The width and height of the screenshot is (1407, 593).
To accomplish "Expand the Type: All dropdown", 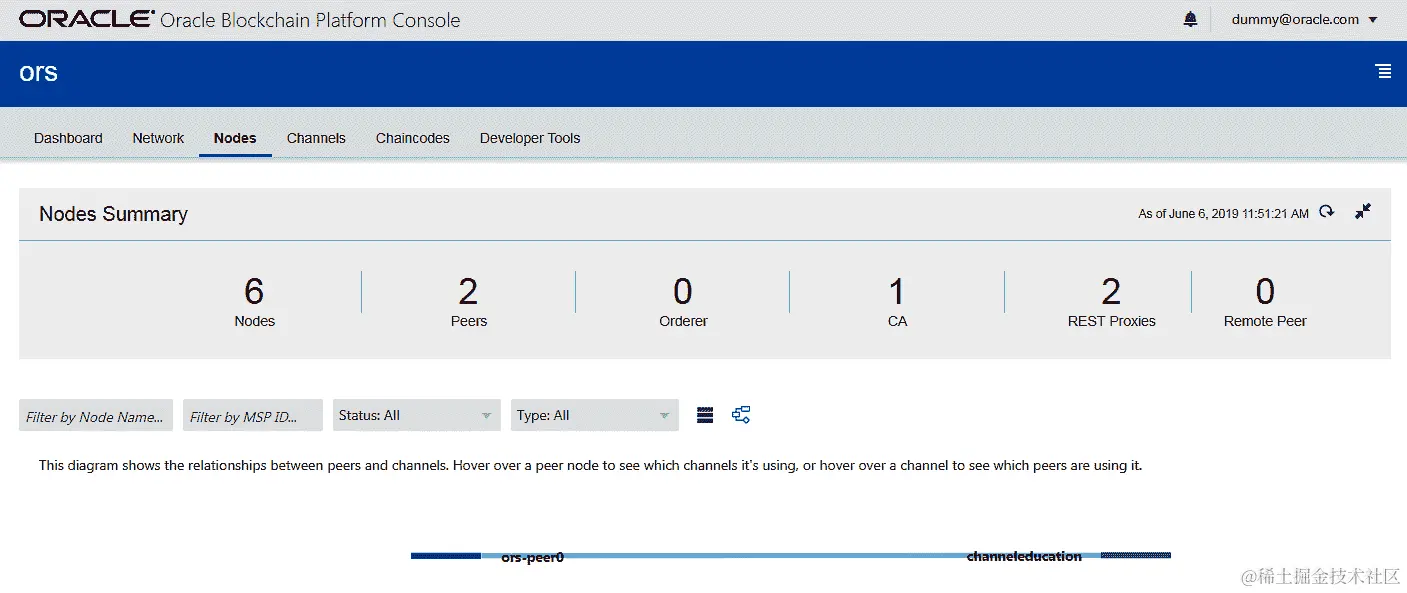I will pos(595,416).
